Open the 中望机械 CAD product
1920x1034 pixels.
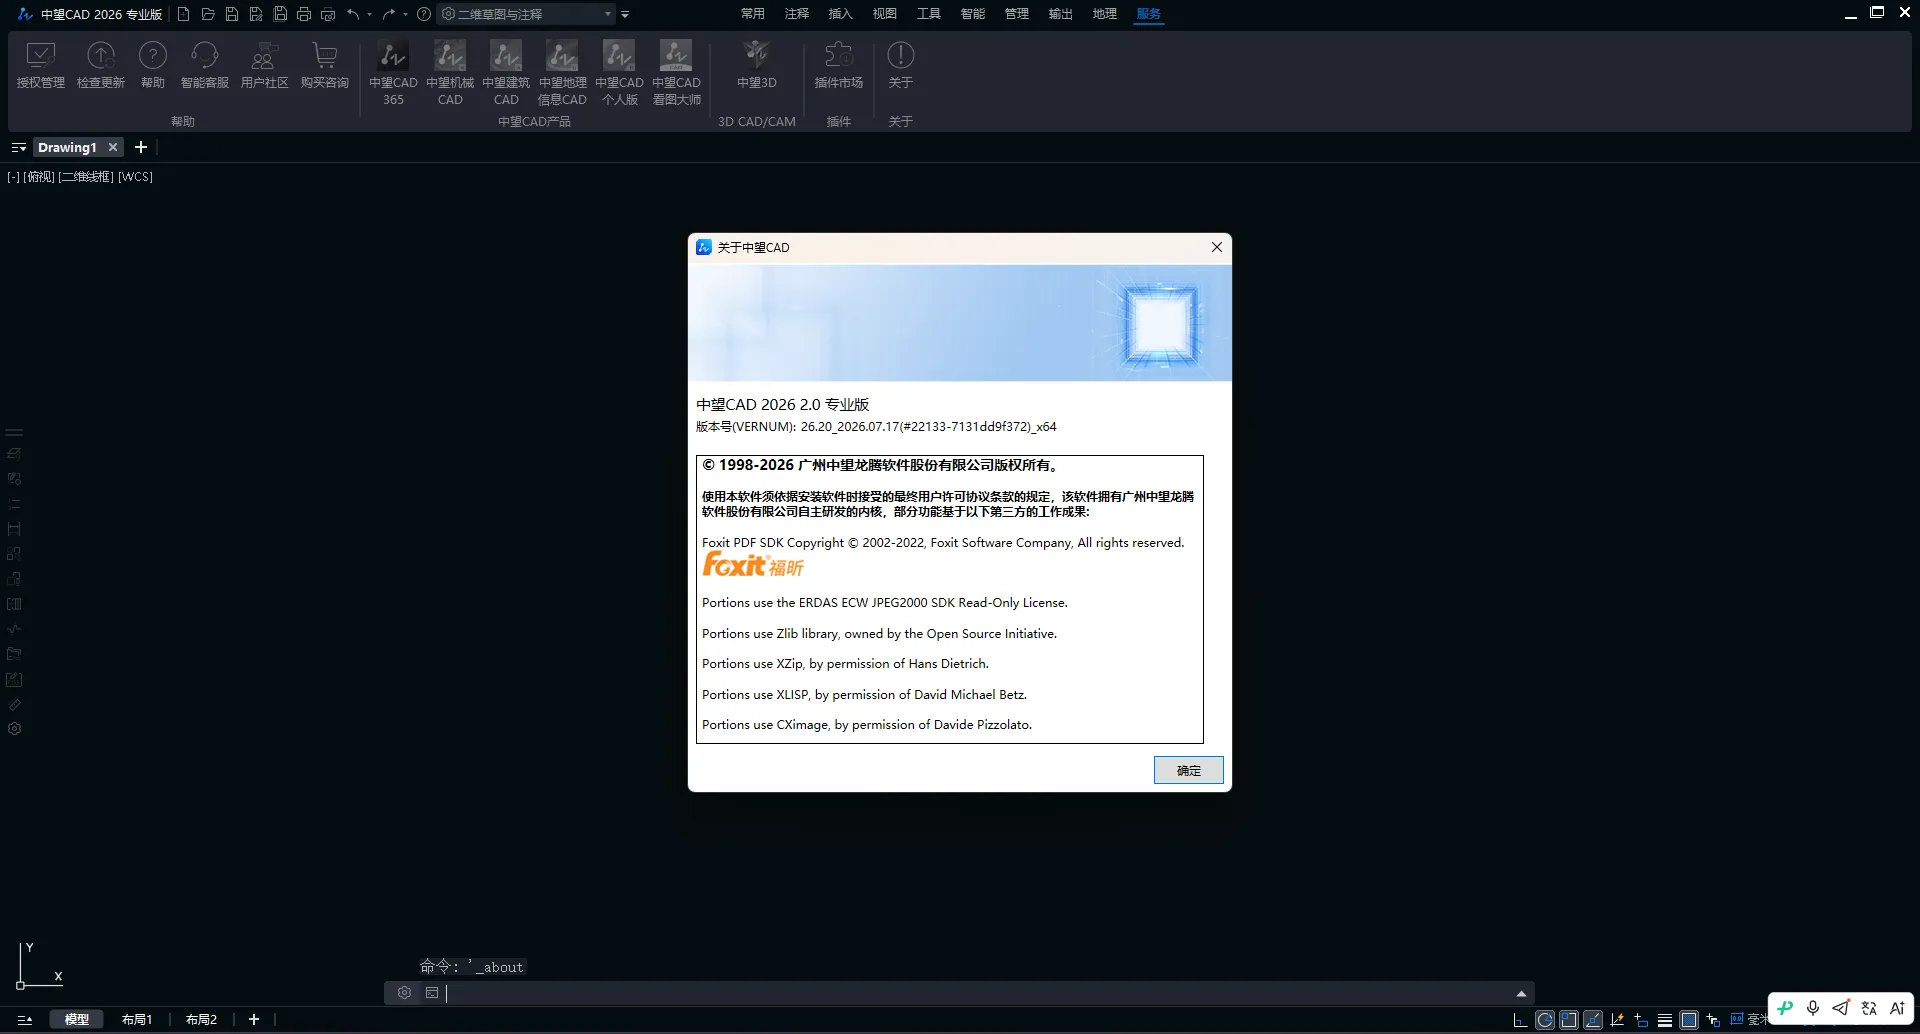tap(450, 73)
